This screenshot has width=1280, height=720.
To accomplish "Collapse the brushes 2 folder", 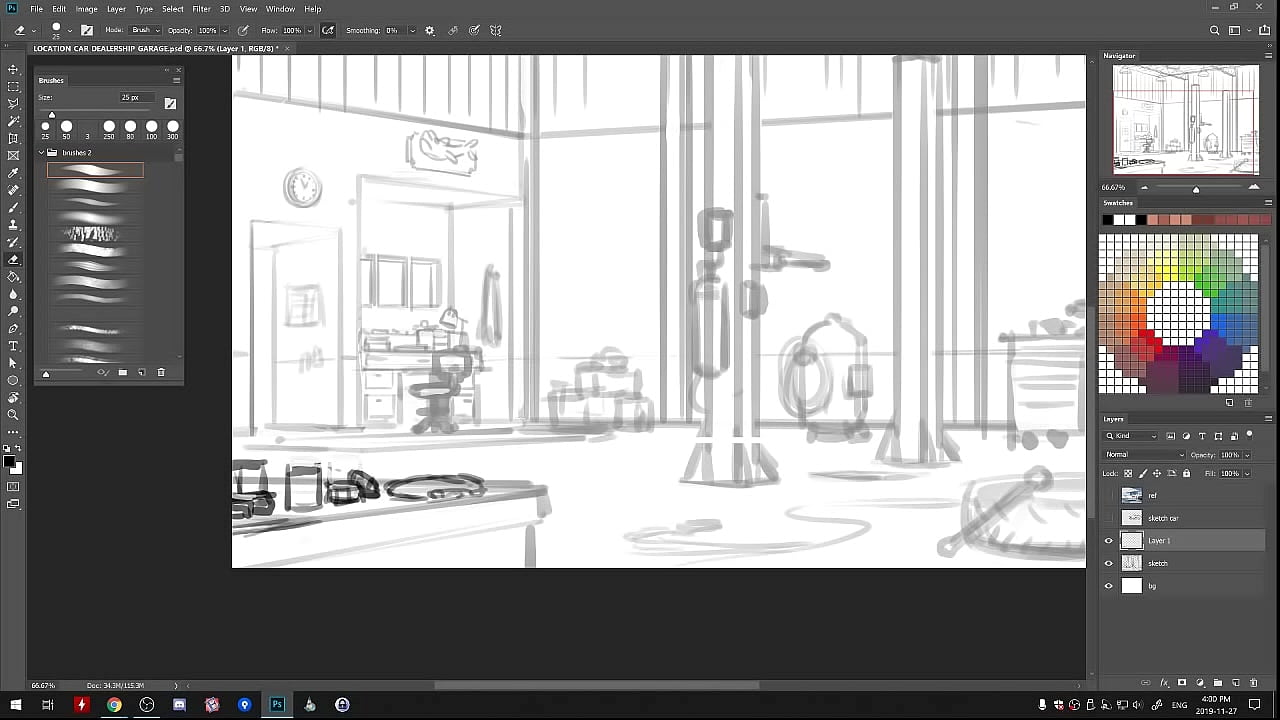I will [x=42, y=153].
